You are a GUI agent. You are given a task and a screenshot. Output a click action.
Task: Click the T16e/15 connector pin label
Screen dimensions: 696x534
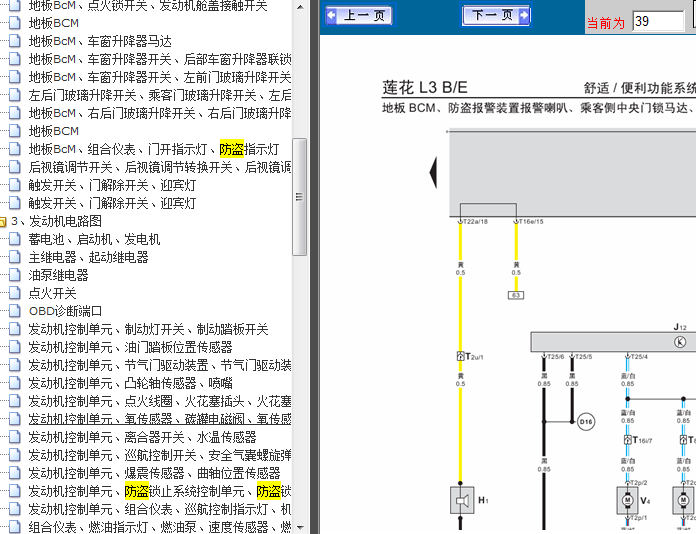[531, 222]
